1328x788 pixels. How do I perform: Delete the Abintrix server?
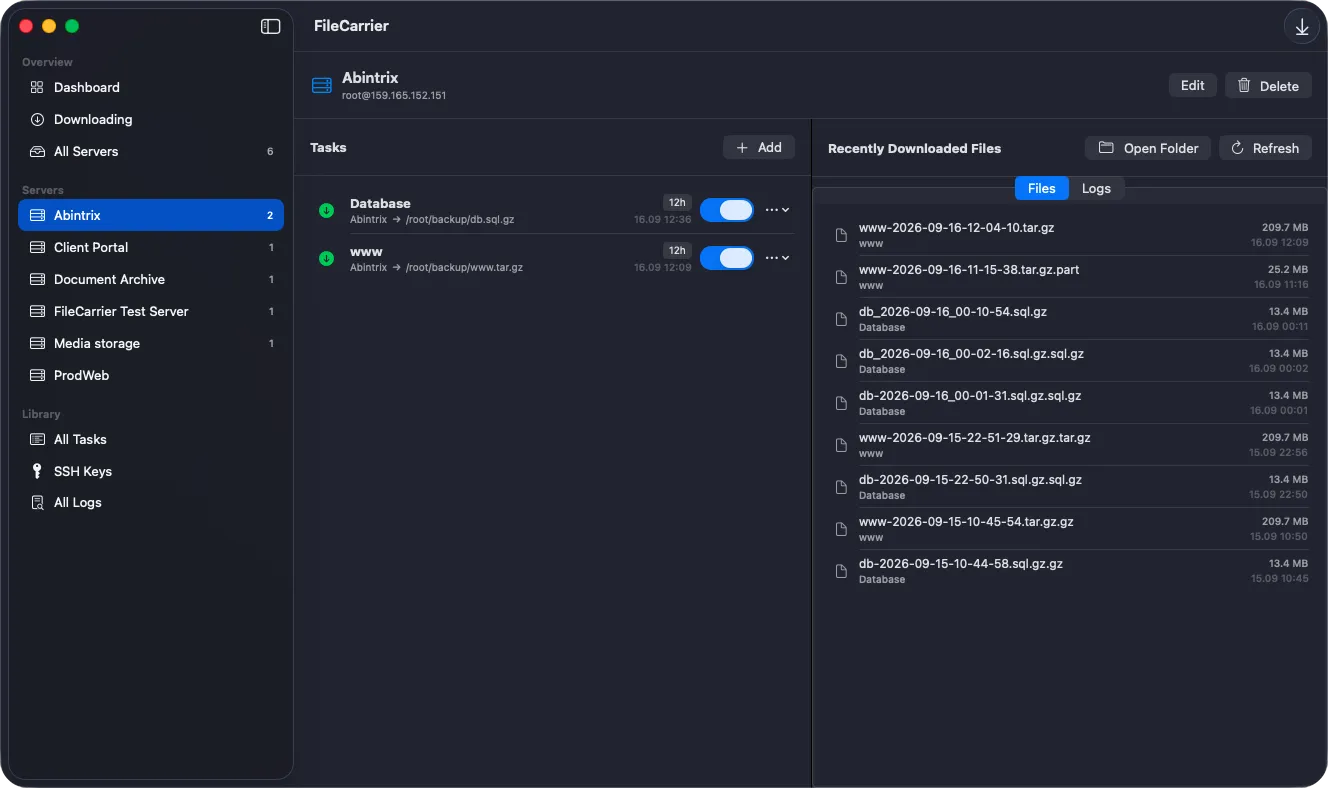pos(1268,85)
